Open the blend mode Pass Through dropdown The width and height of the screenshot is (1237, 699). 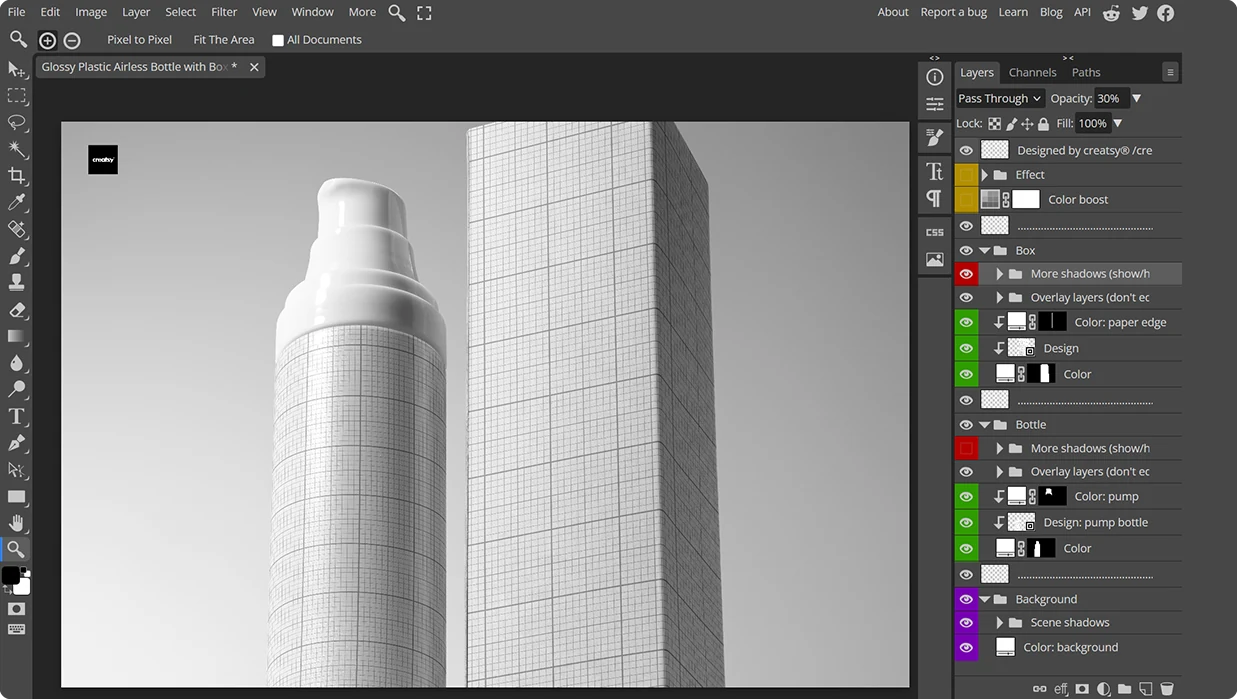click(1000, 98)
